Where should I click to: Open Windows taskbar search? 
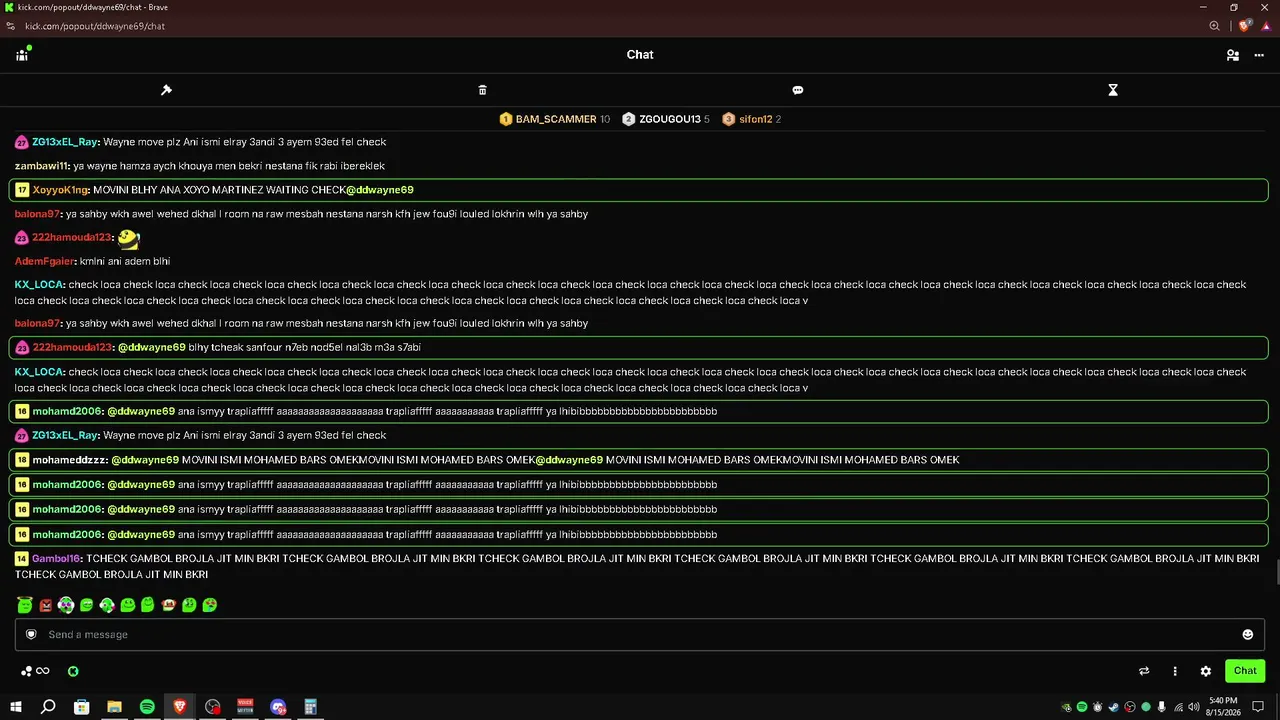[x=48, y=707]
